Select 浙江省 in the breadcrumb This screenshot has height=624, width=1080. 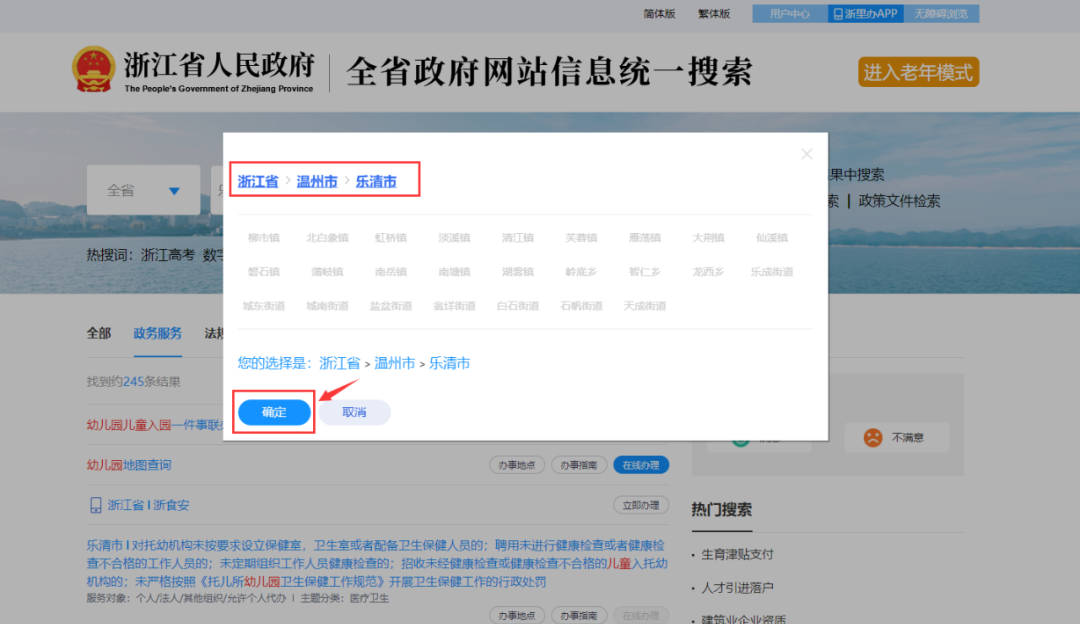coord(258,181)
